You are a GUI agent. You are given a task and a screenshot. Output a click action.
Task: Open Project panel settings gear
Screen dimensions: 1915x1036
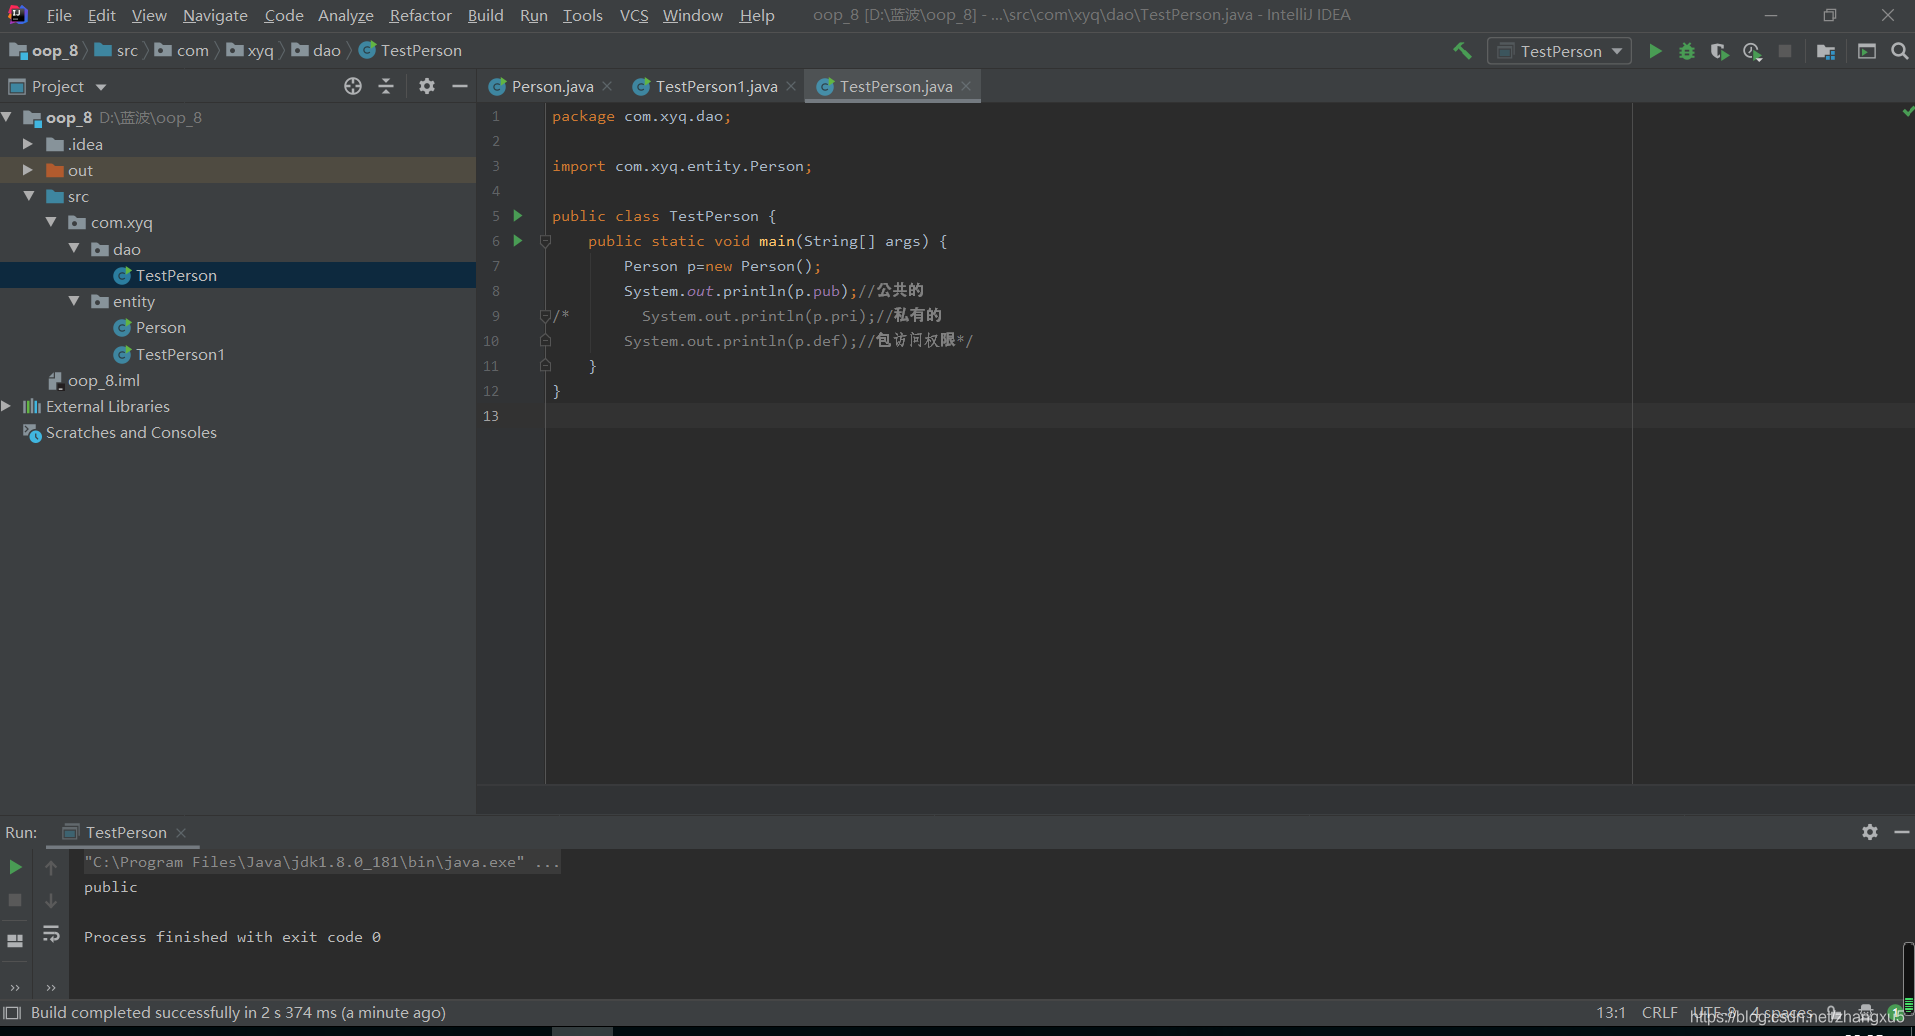(x=427, y=86)
